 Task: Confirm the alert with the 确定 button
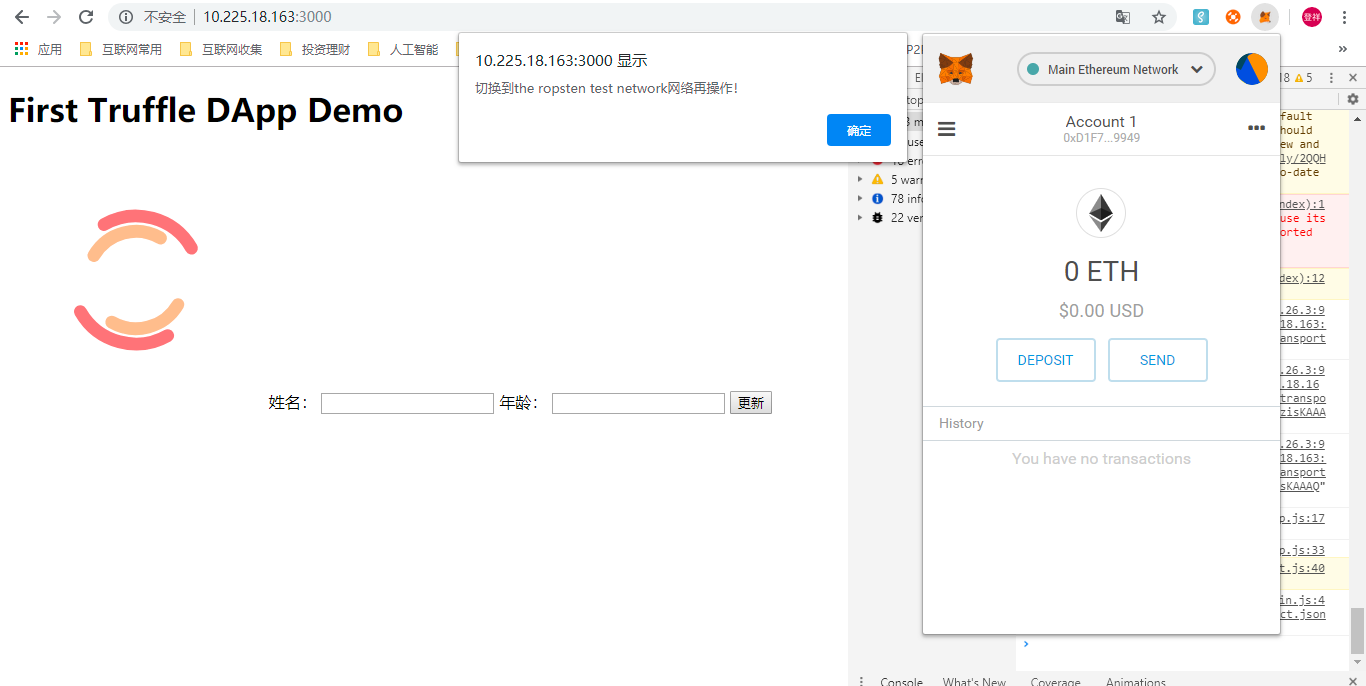click(x=858, y=130)
